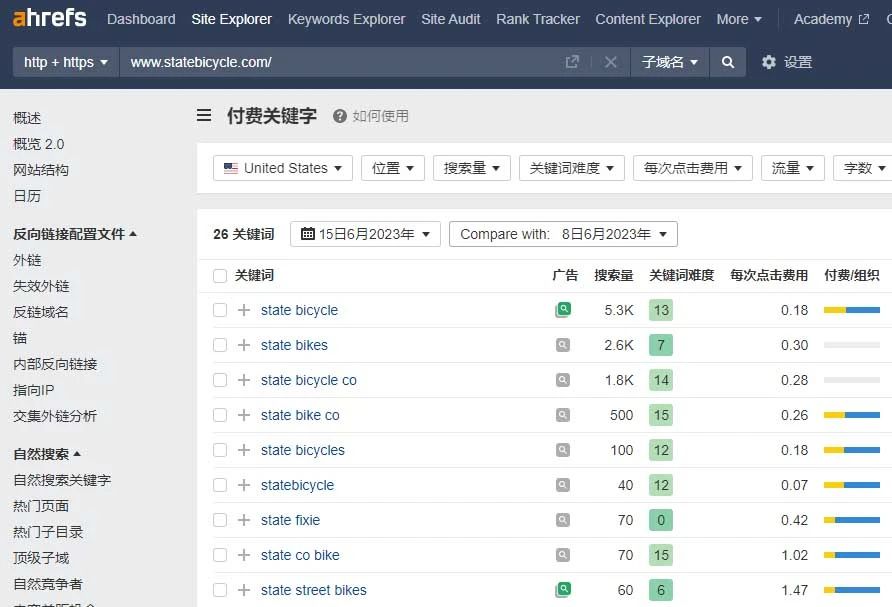Select the checkbox for statebicycle keyword
The width and height of the screenshot is (892, 607).
(220, 485)
